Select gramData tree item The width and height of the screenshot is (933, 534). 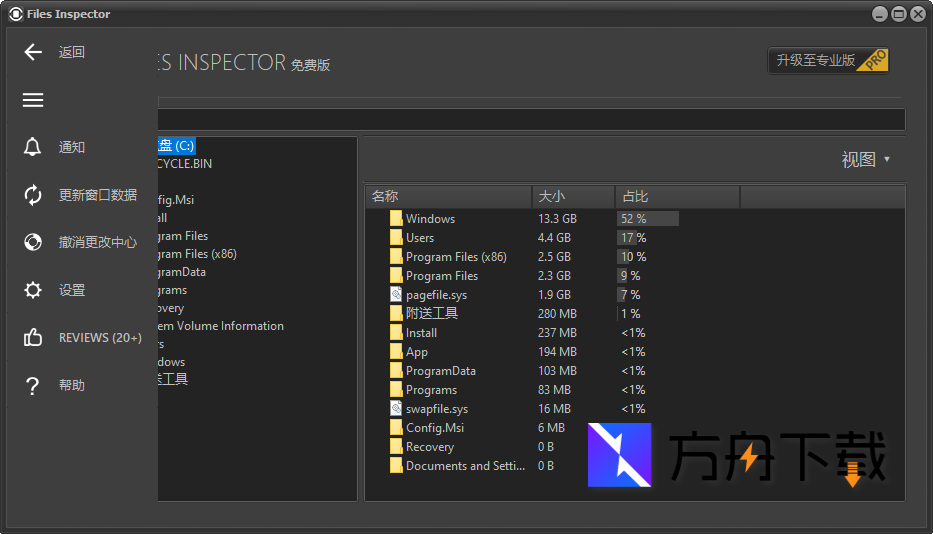coord(182,272)
